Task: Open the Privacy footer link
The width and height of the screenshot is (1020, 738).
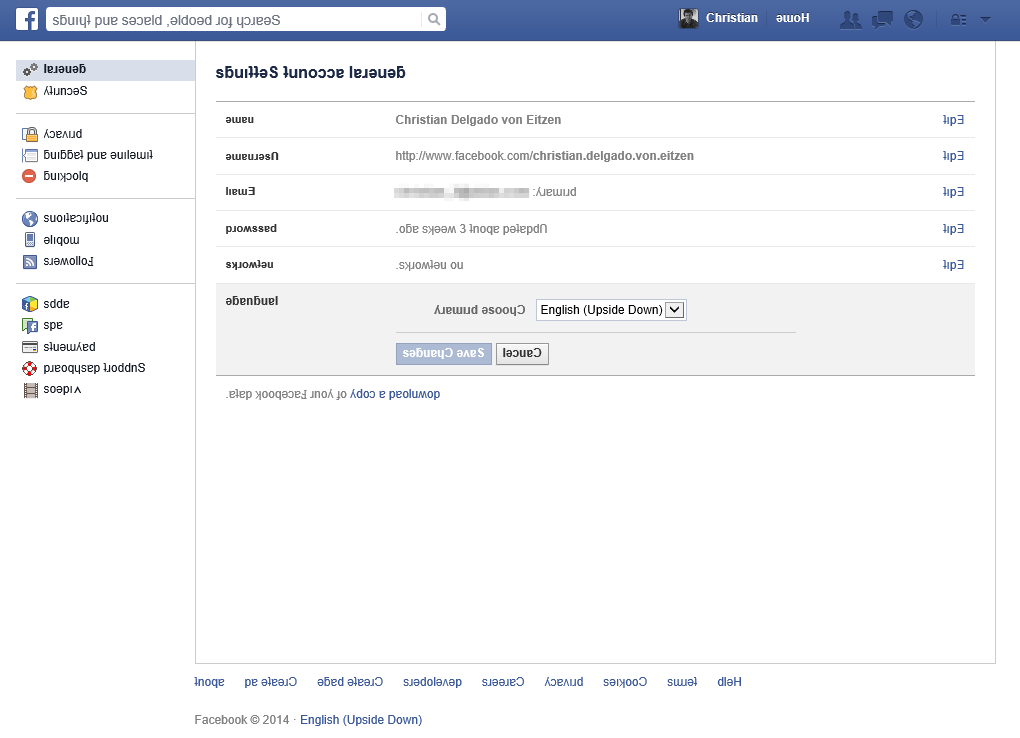Action: click(x=564, y=681)
